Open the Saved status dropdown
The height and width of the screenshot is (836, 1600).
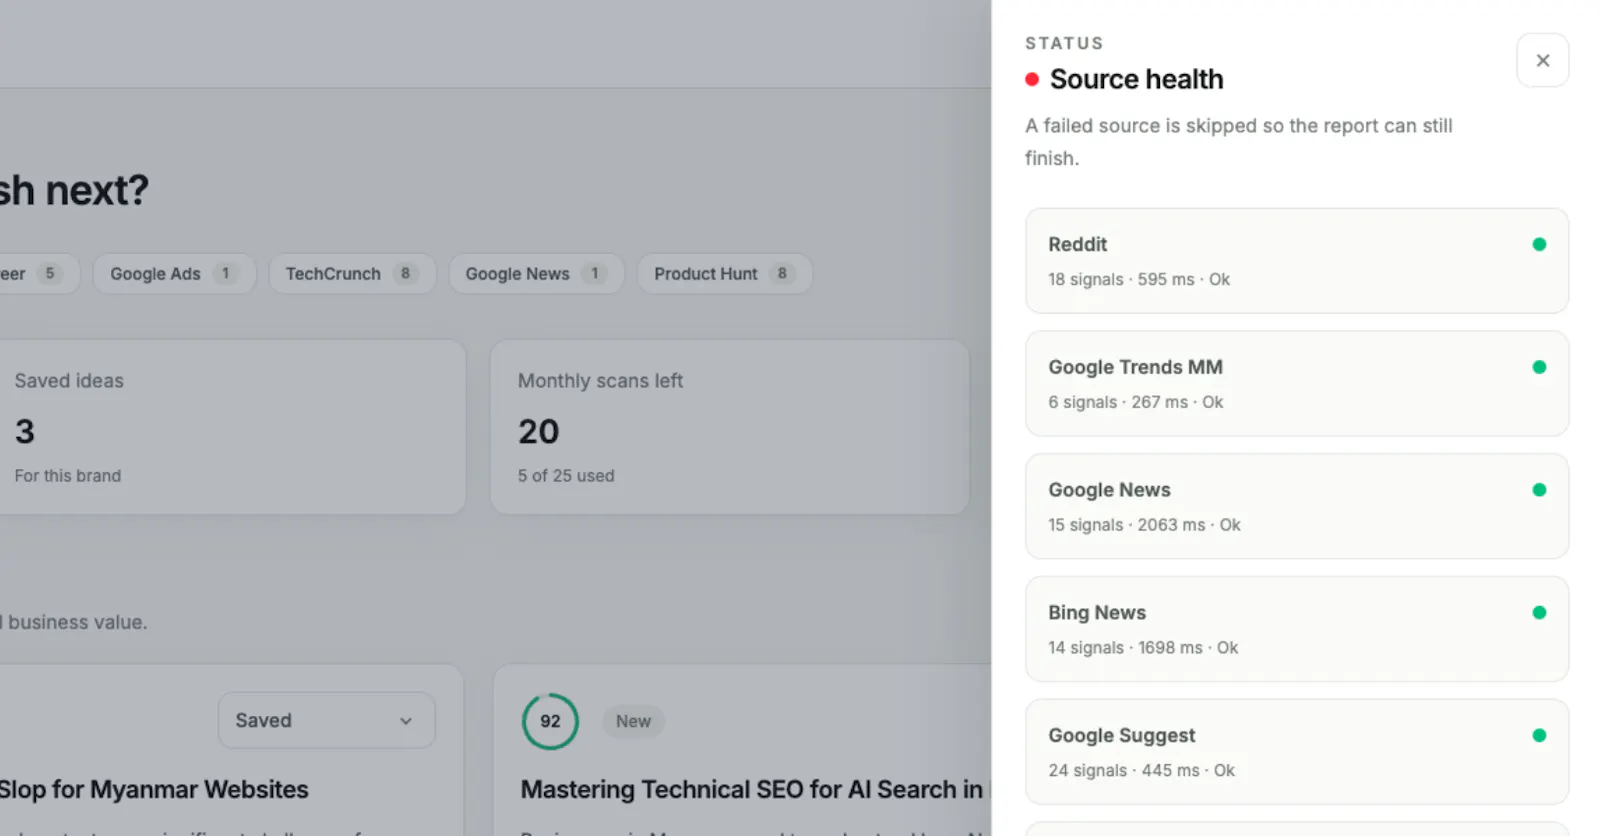click(x=326, y=720)
